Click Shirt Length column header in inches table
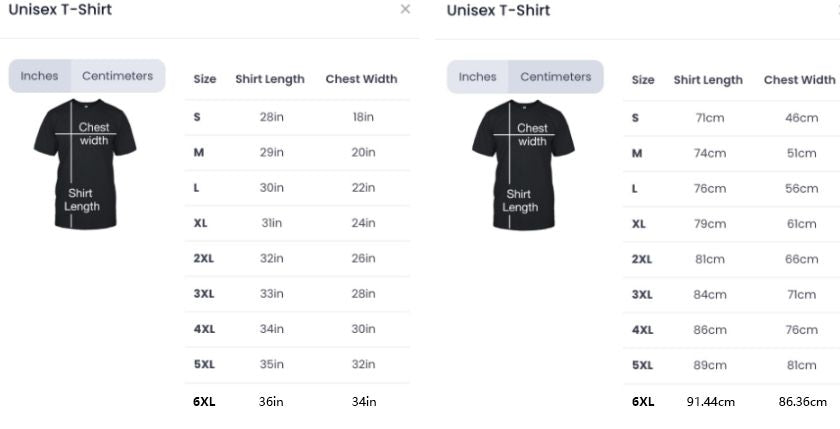Screen dimensions: 840x429 coord(270,79)
